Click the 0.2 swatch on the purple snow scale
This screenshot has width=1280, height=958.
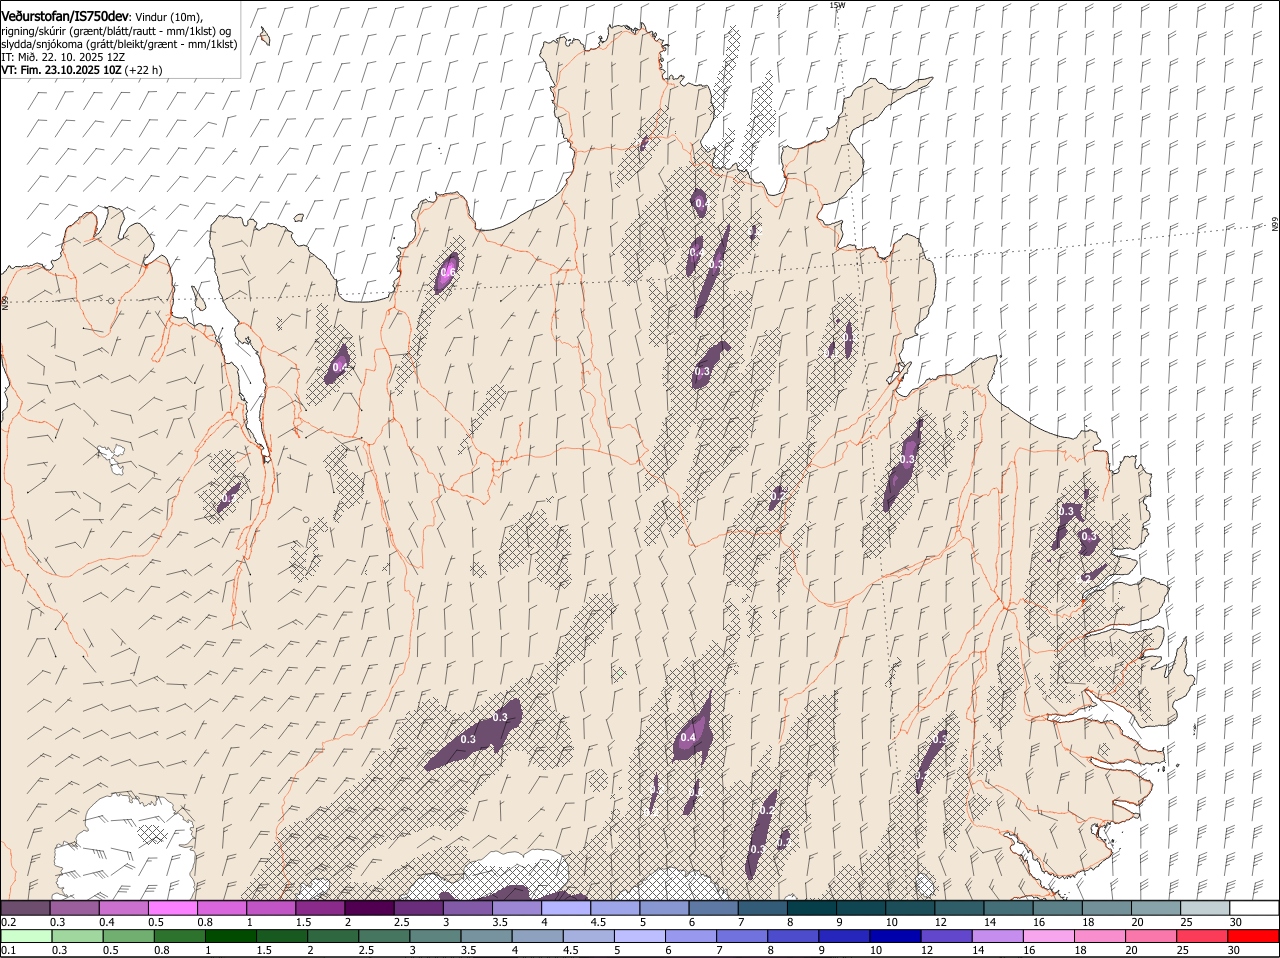pyautogui.click(x=25, y=907)
